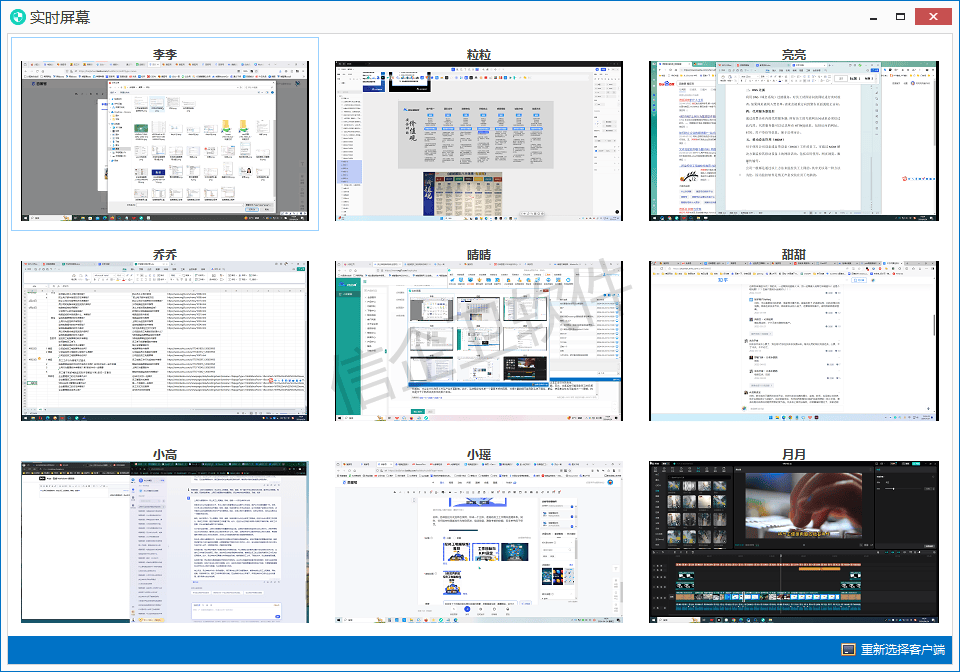
Task: View 小高's screen thumbnail
Action: coord(165,541)
